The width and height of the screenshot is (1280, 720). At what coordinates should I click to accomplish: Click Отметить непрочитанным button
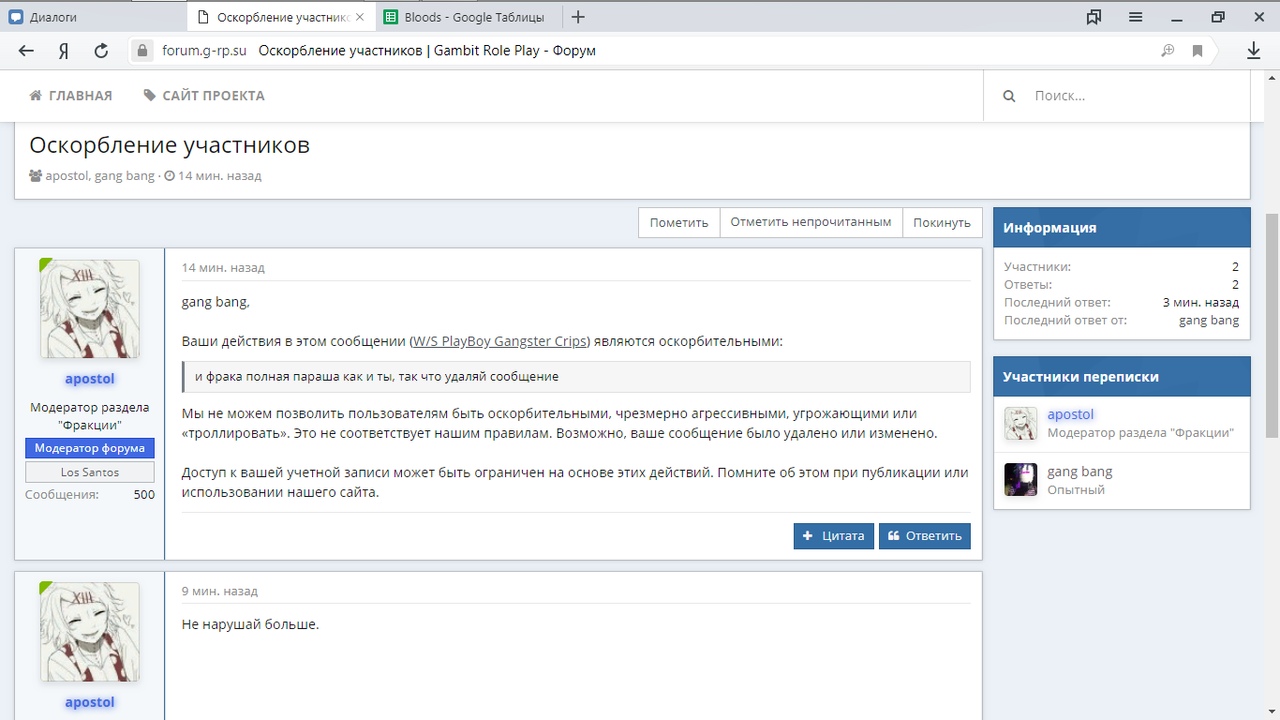810,222
